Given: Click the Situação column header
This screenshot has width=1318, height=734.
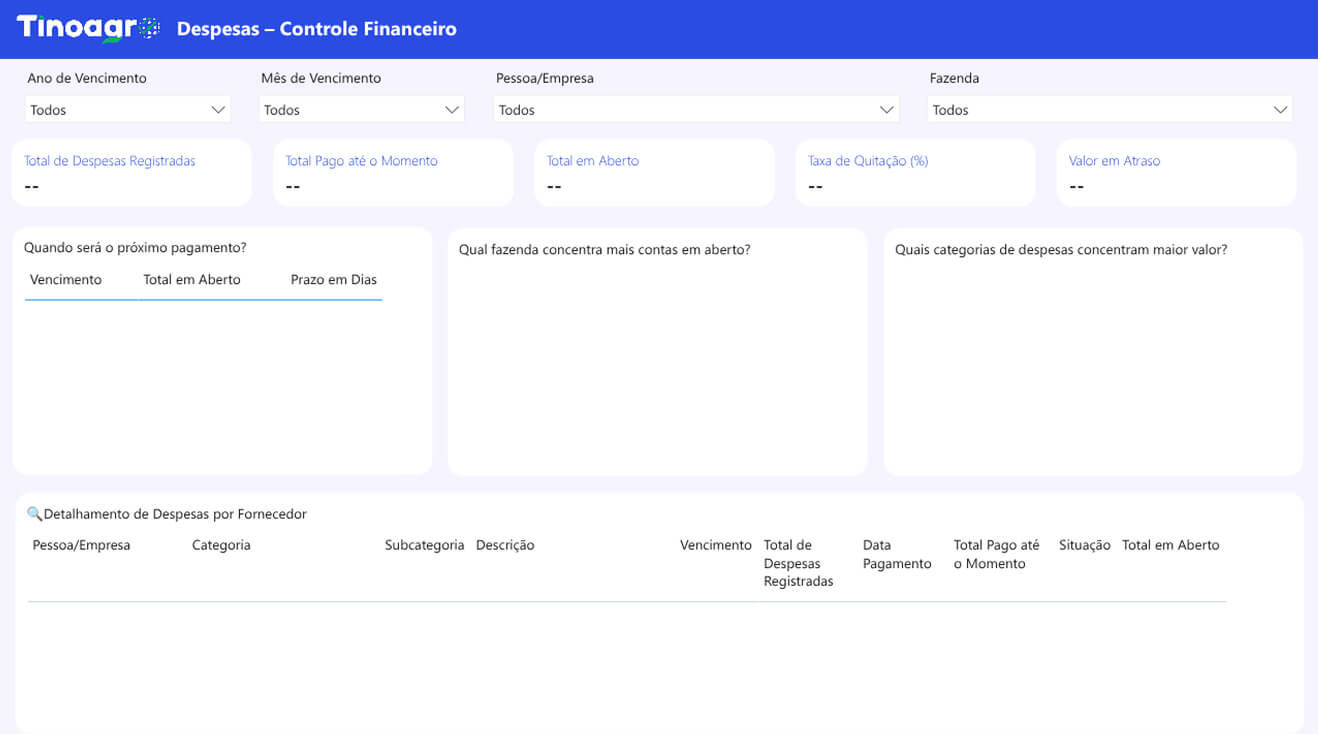Looking at the screenshot, I should point(1084,545).
